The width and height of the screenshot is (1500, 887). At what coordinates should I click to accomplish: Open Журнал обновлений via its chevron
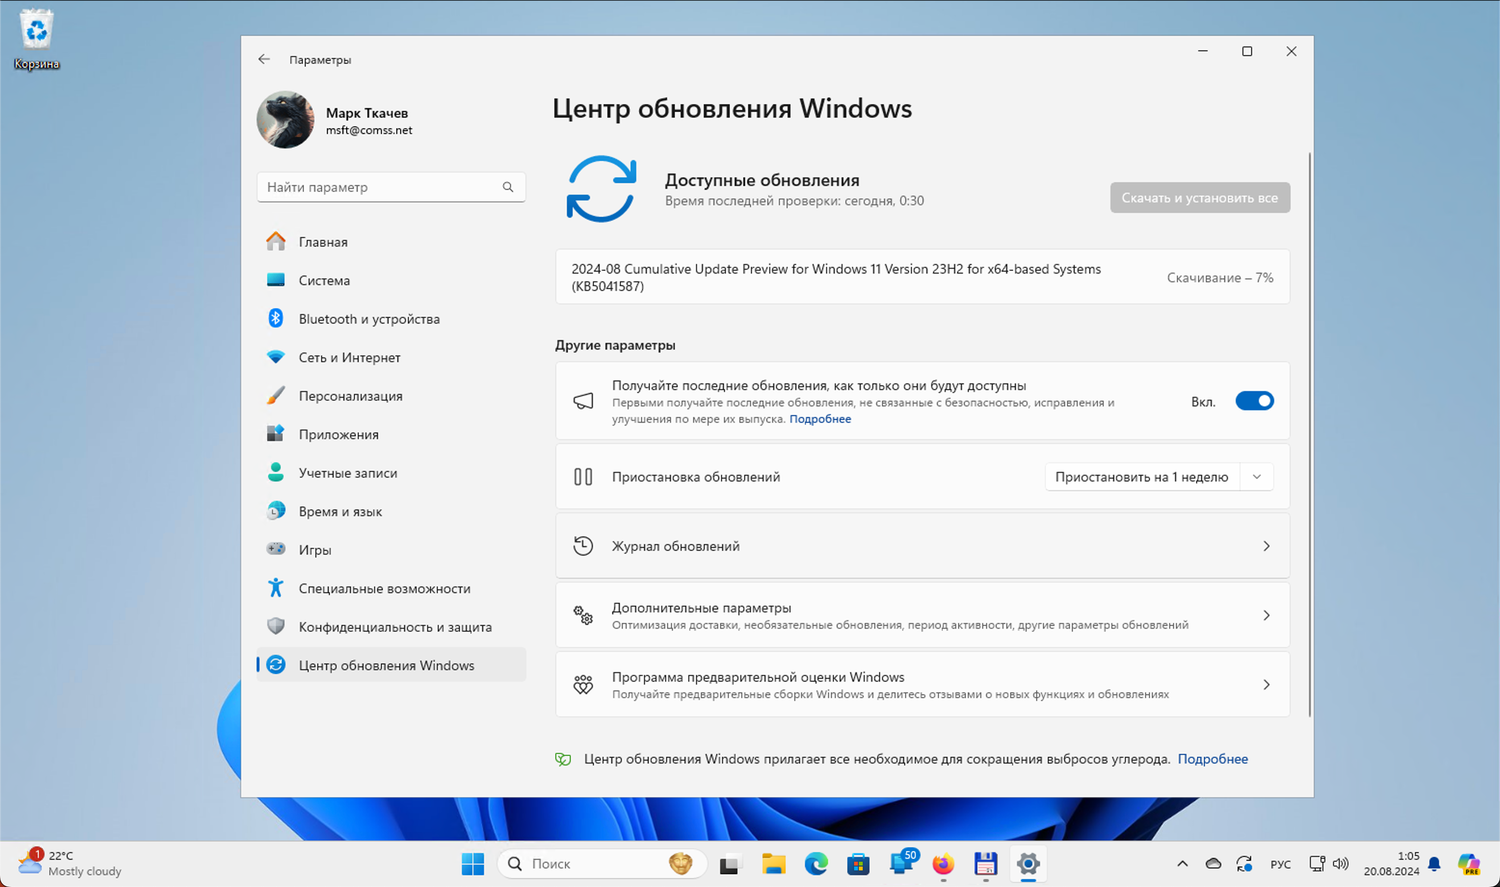click(1266, 546)
